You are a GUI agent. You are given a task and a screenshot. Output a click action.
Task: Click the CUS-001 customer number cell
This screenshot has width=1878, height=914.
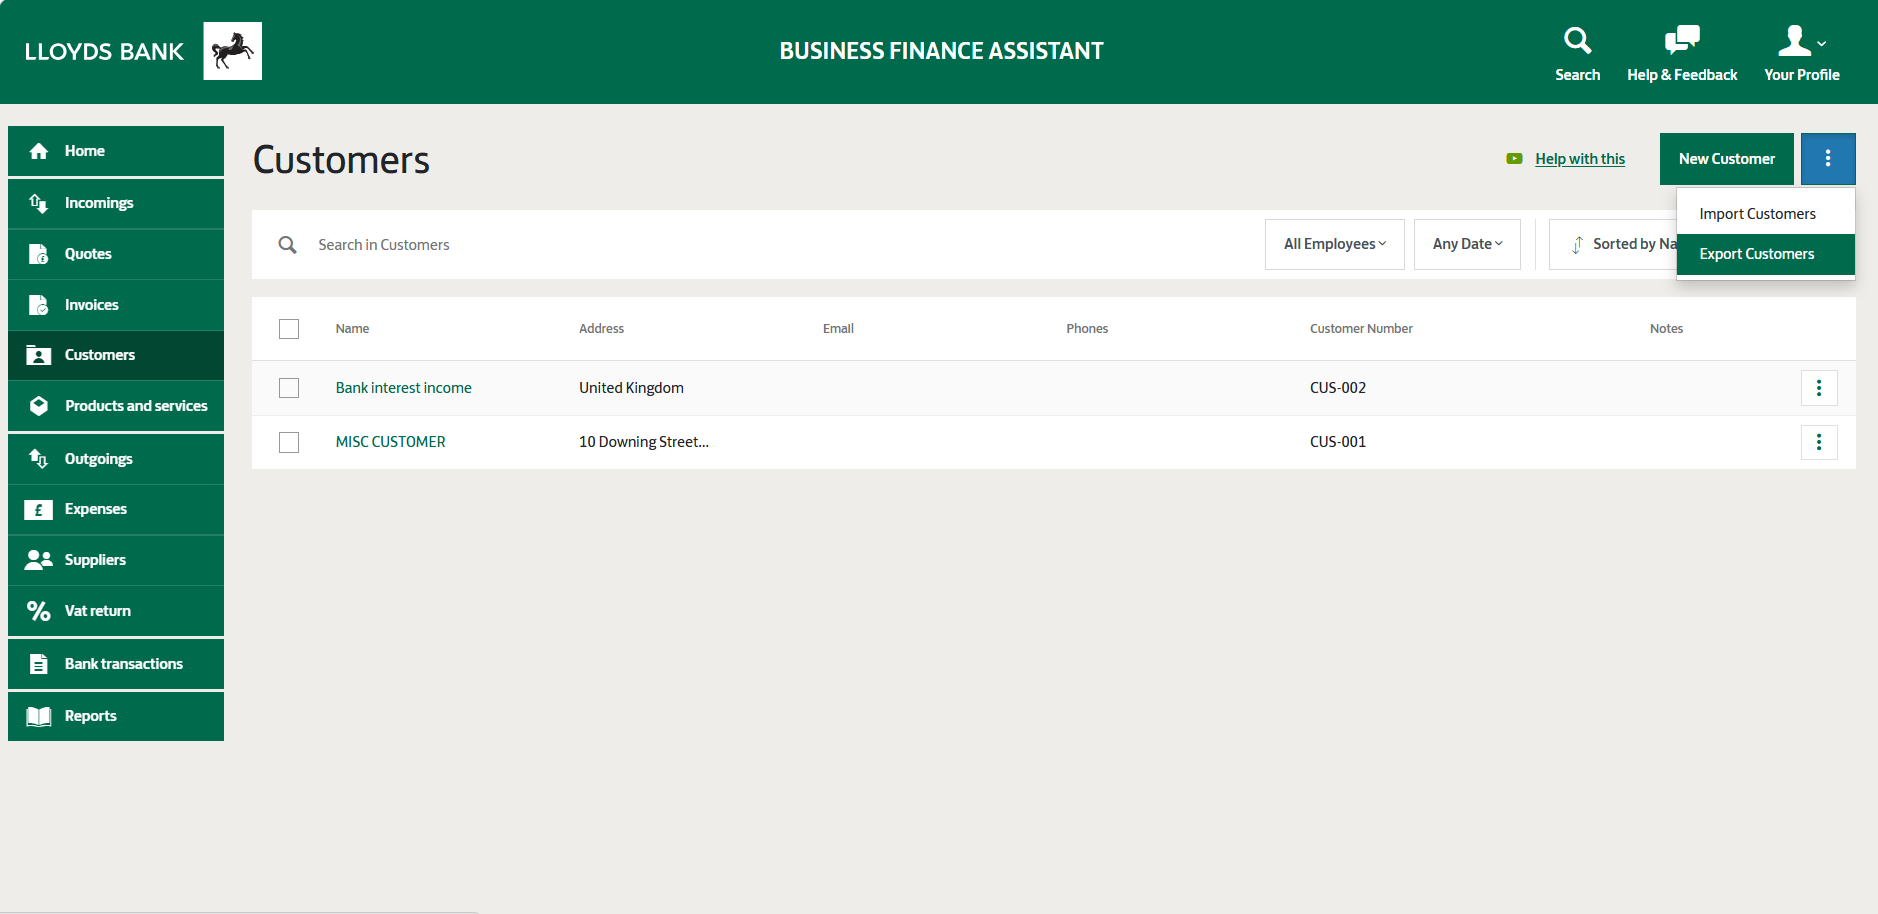(1338, 442)
